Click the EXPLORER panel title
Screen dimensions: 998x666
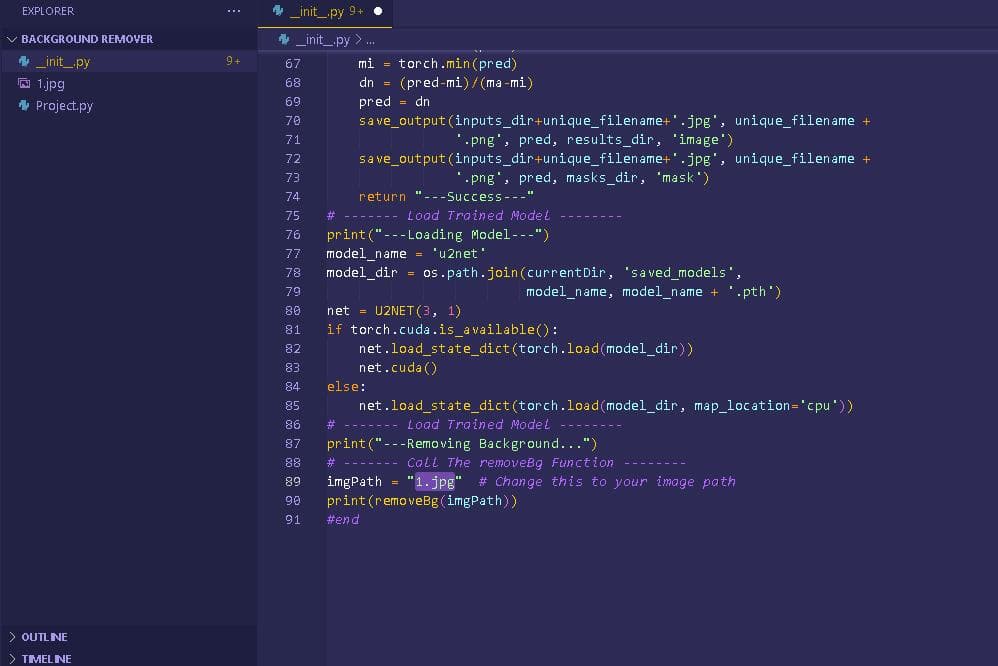click(x=48, y=11)
